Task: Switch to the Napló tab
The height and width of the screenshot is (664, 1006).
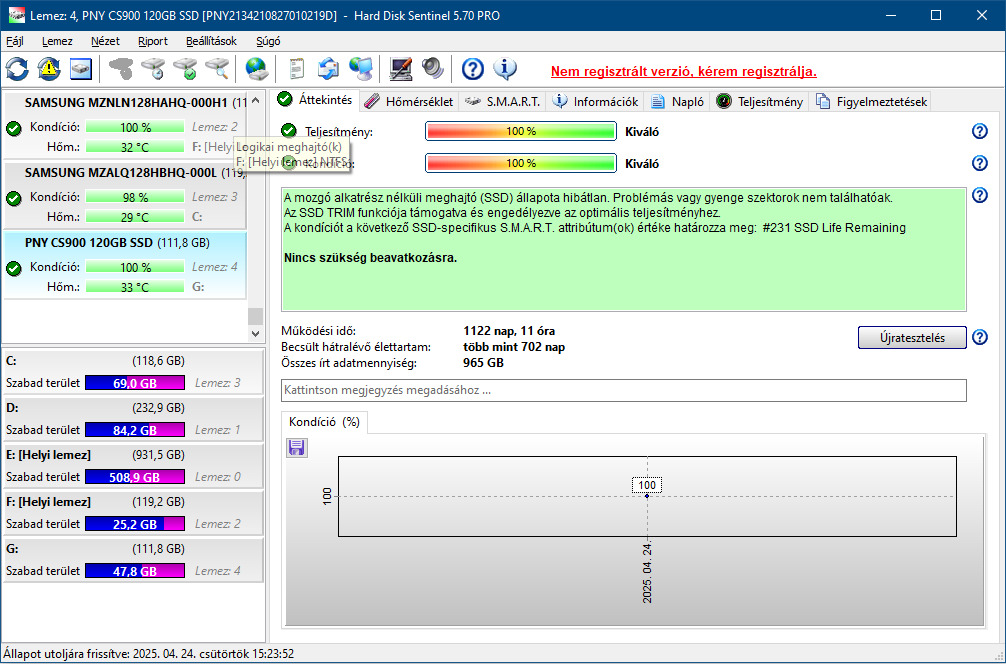Action: click(x=678, y=101)
